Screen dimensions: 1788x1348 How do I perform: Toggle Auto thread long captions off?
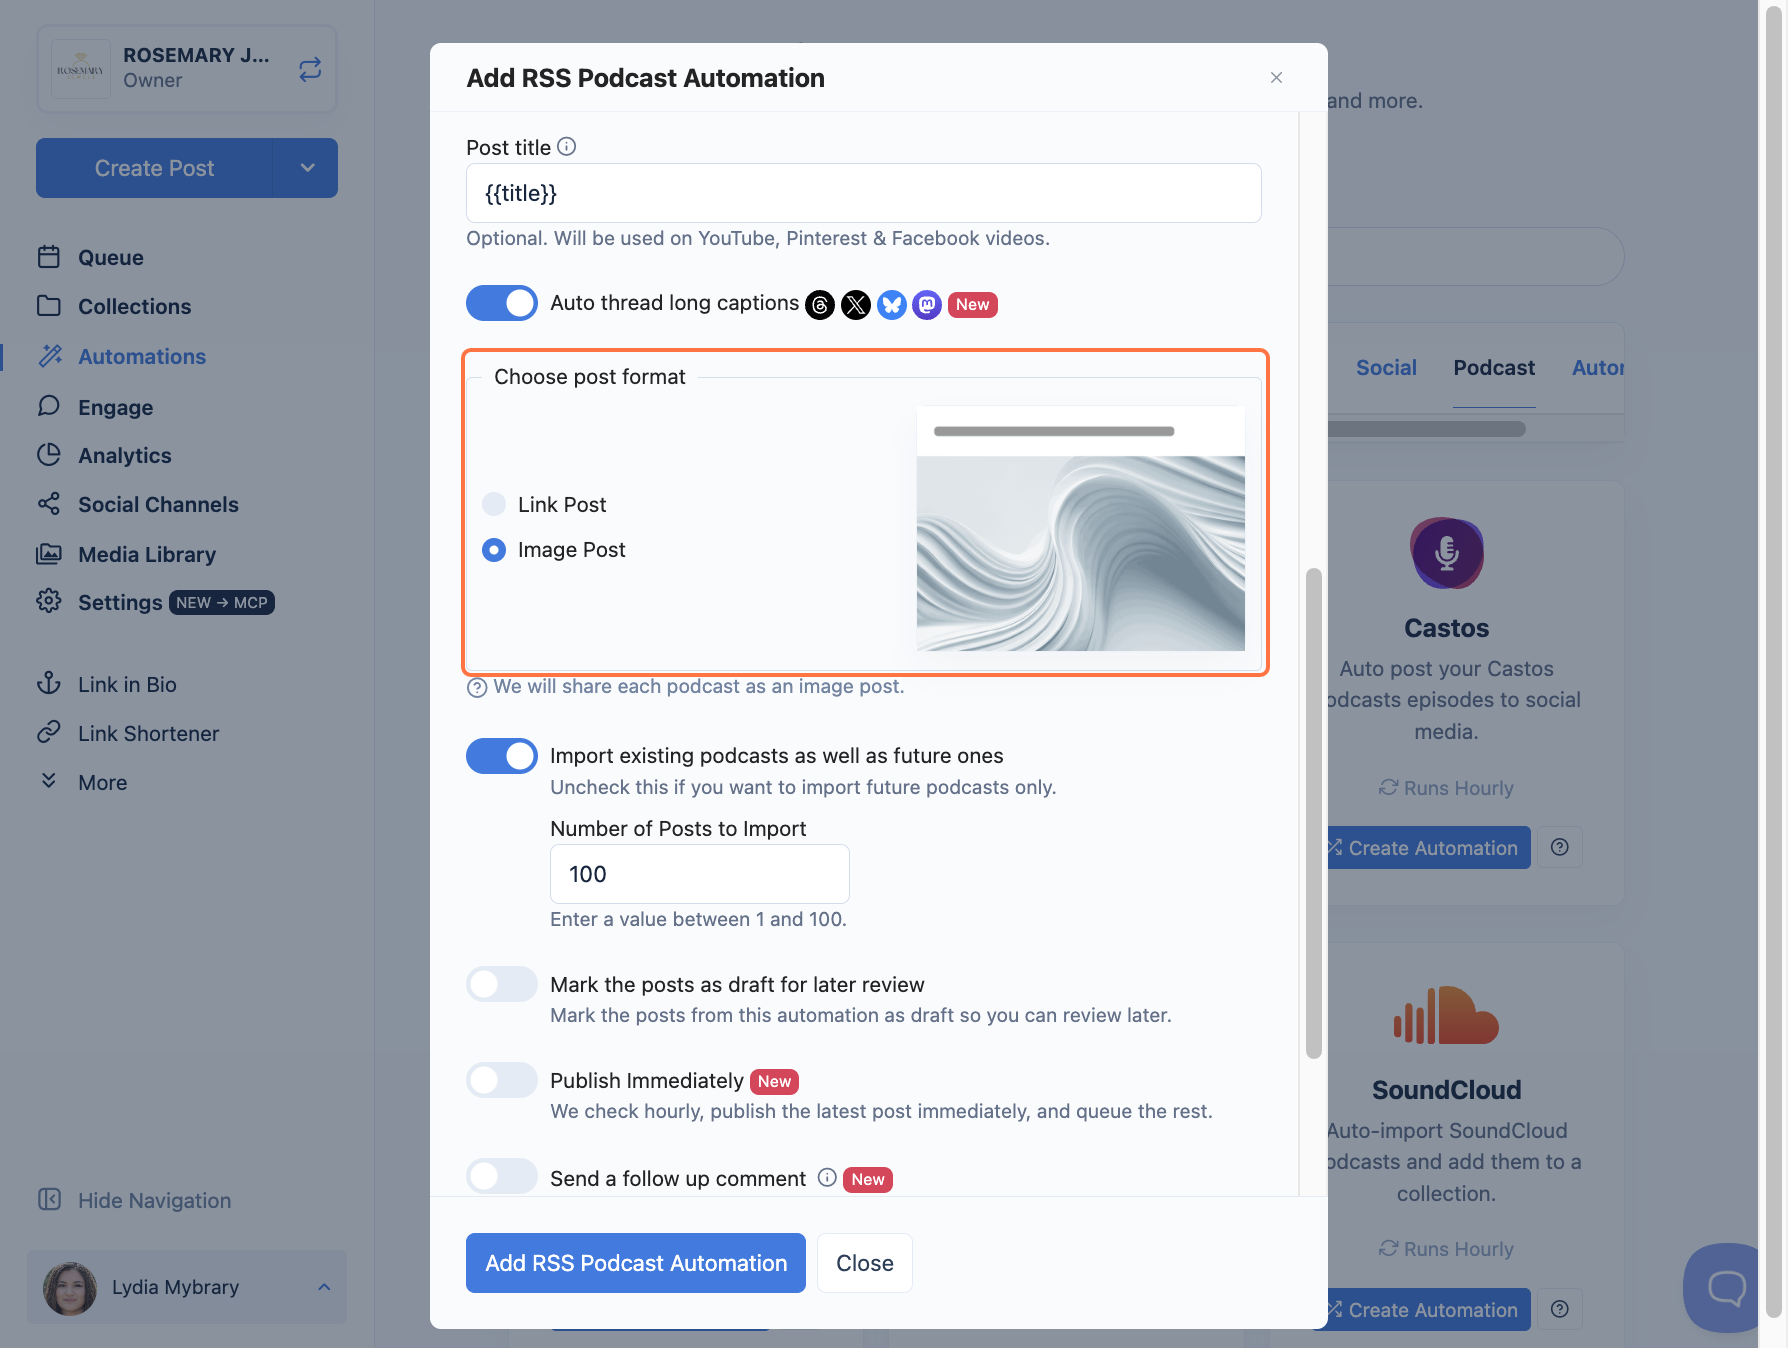click(x=502, y=303)
